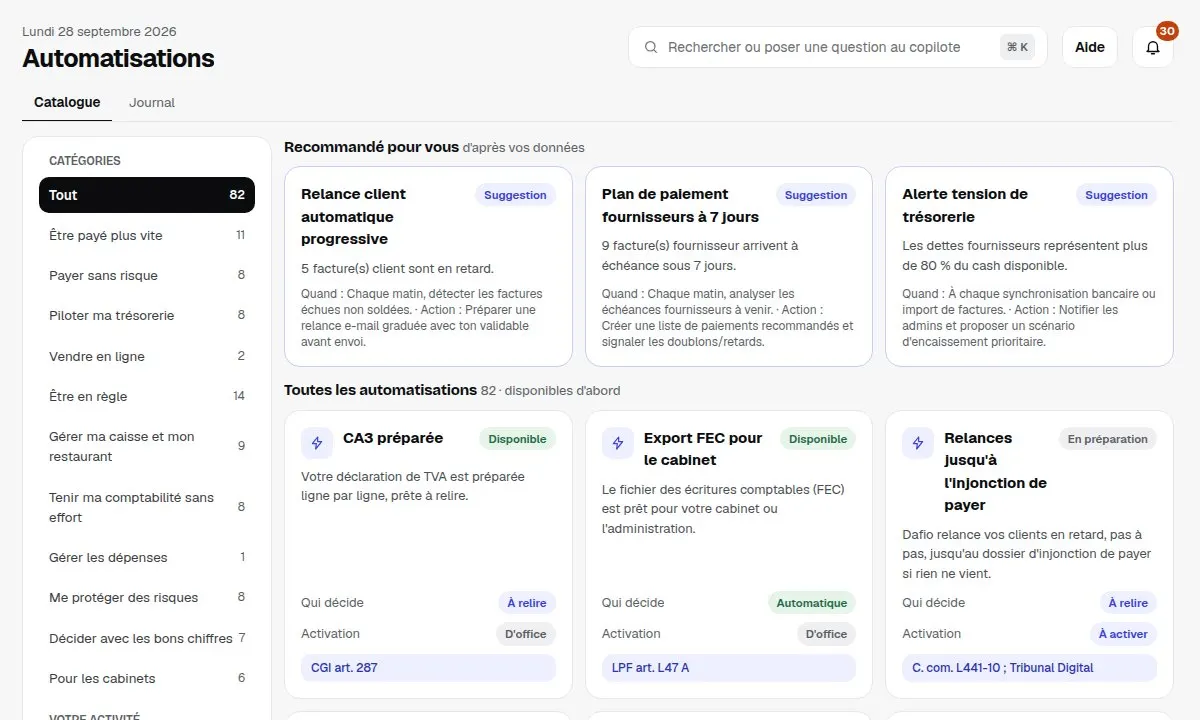Image resolution: width=1200 pixels, height=720 pixels.
Task: Click À relire badge on Relances card
Action: click(x=1128, y=603)
